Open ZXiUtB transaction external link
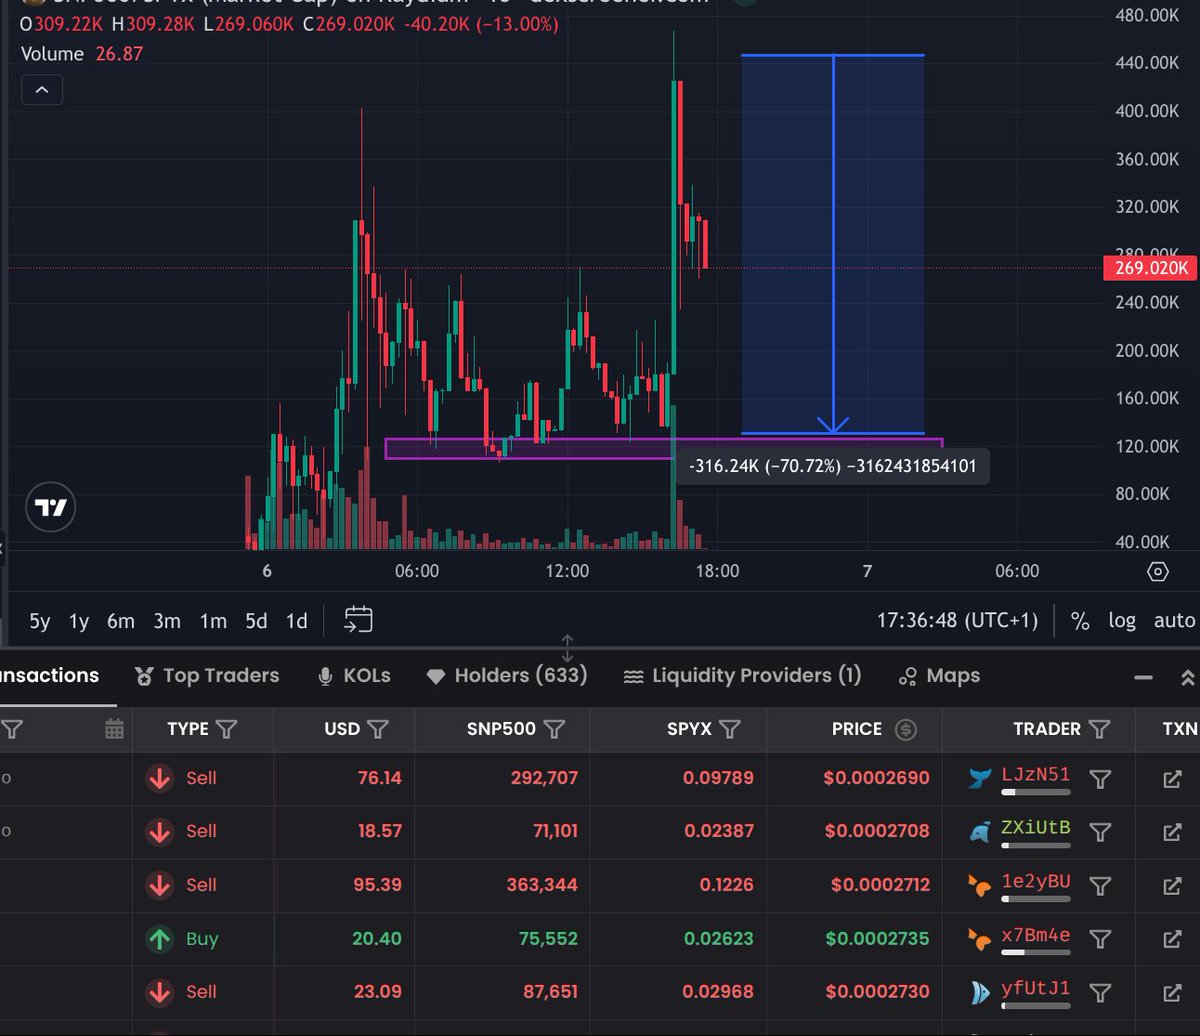 click(1172, 832)
